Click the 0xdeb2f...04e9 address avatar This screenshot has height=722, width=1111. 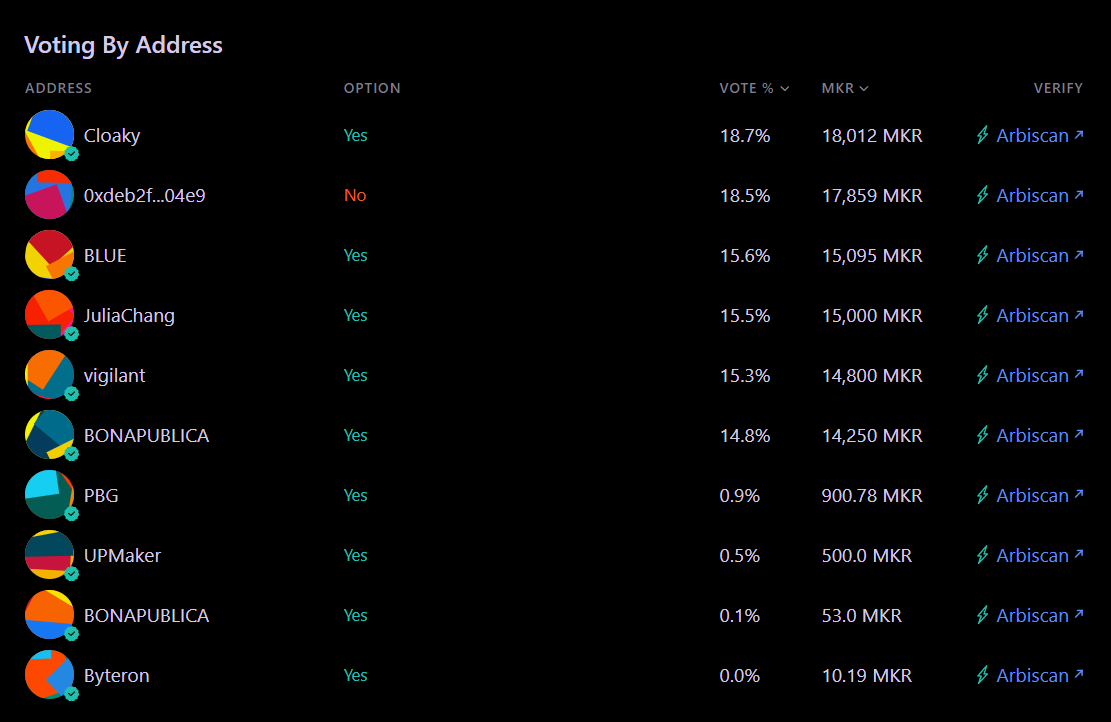[49, 195]
